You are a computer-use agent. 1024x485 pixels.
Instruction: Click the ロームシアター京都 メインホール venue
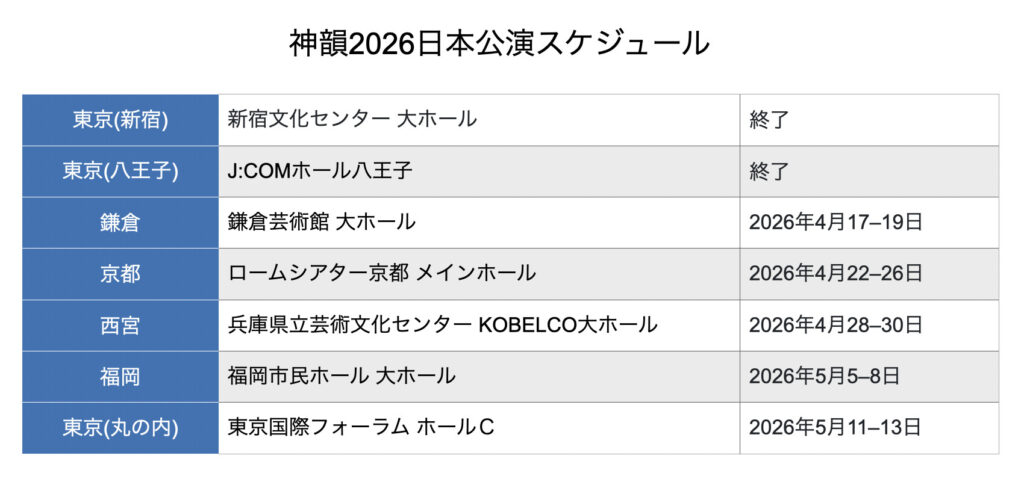pyautogui.click(x=382, y=274)
